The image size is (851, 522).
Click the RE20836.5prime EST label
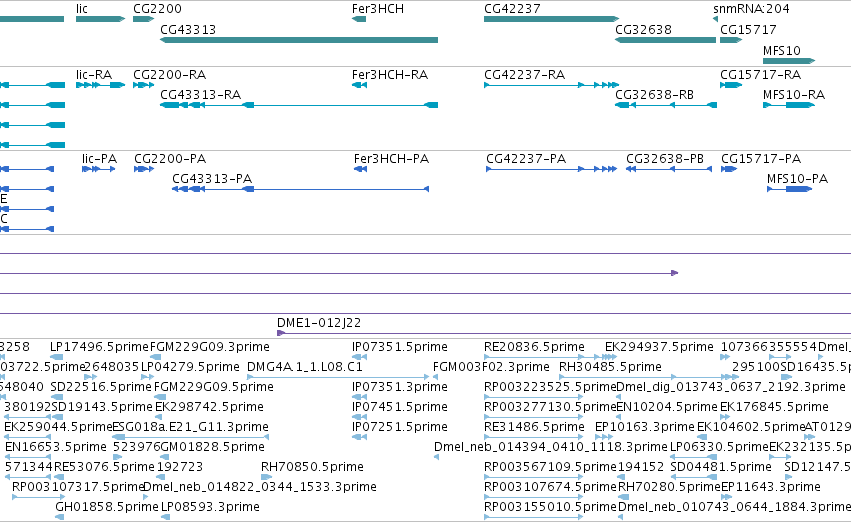534,346
